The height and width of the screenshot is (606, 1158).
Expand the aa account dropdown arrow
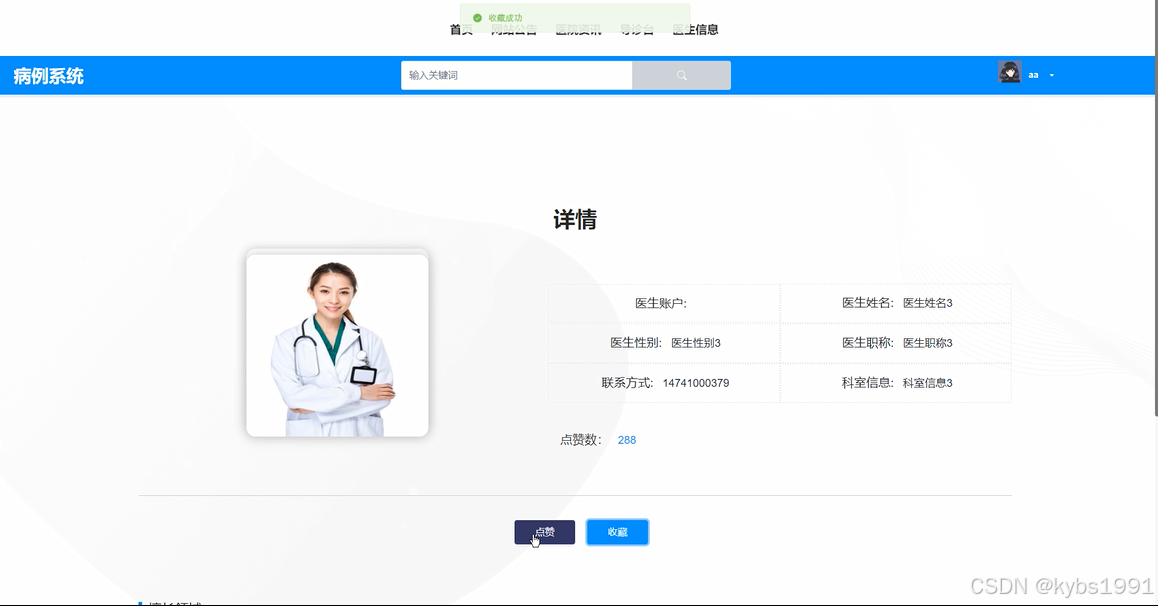pos(1052,75)
